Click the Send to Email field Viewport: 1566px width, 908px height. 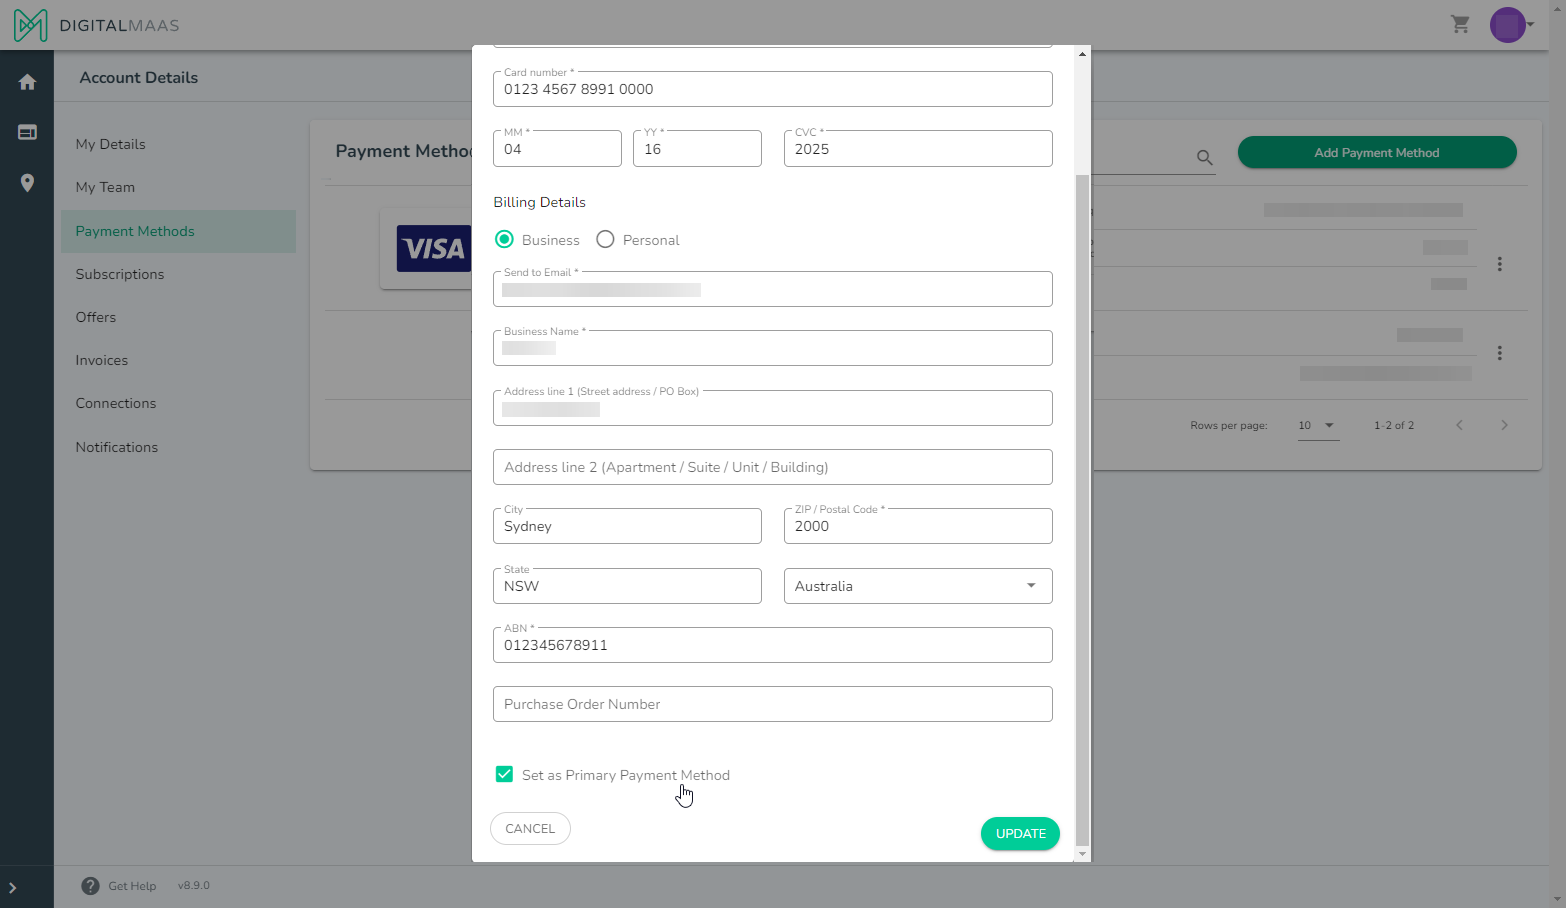(772, 289)
